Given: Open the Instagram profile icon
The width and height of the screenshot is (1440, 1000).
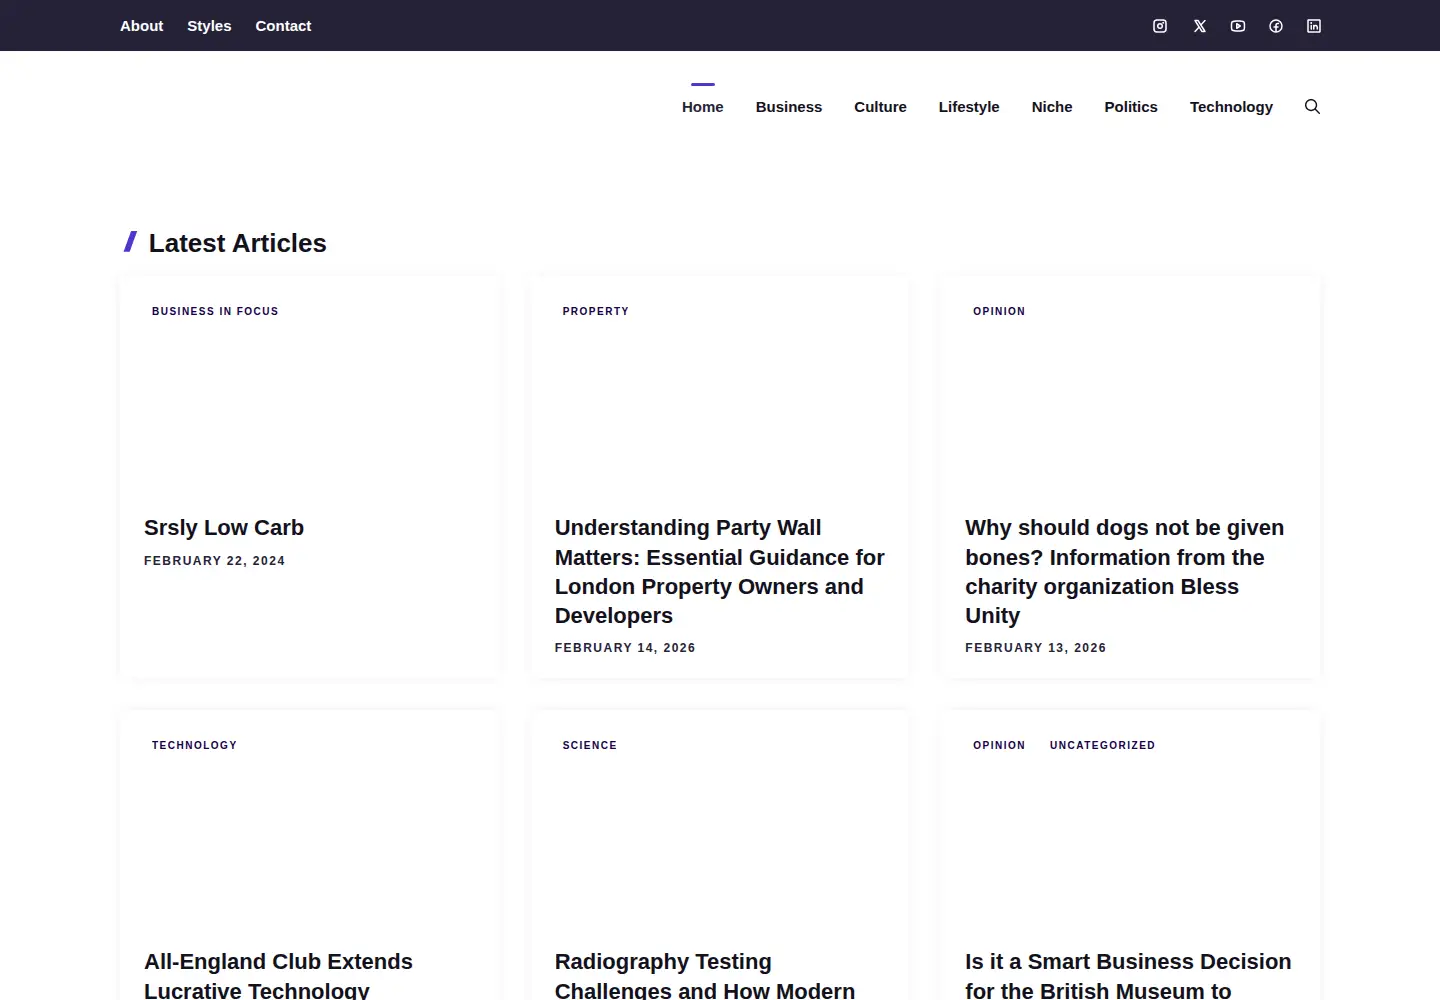Looking at the screenshot, I should pyautogui.click(x=1160, y=26).
